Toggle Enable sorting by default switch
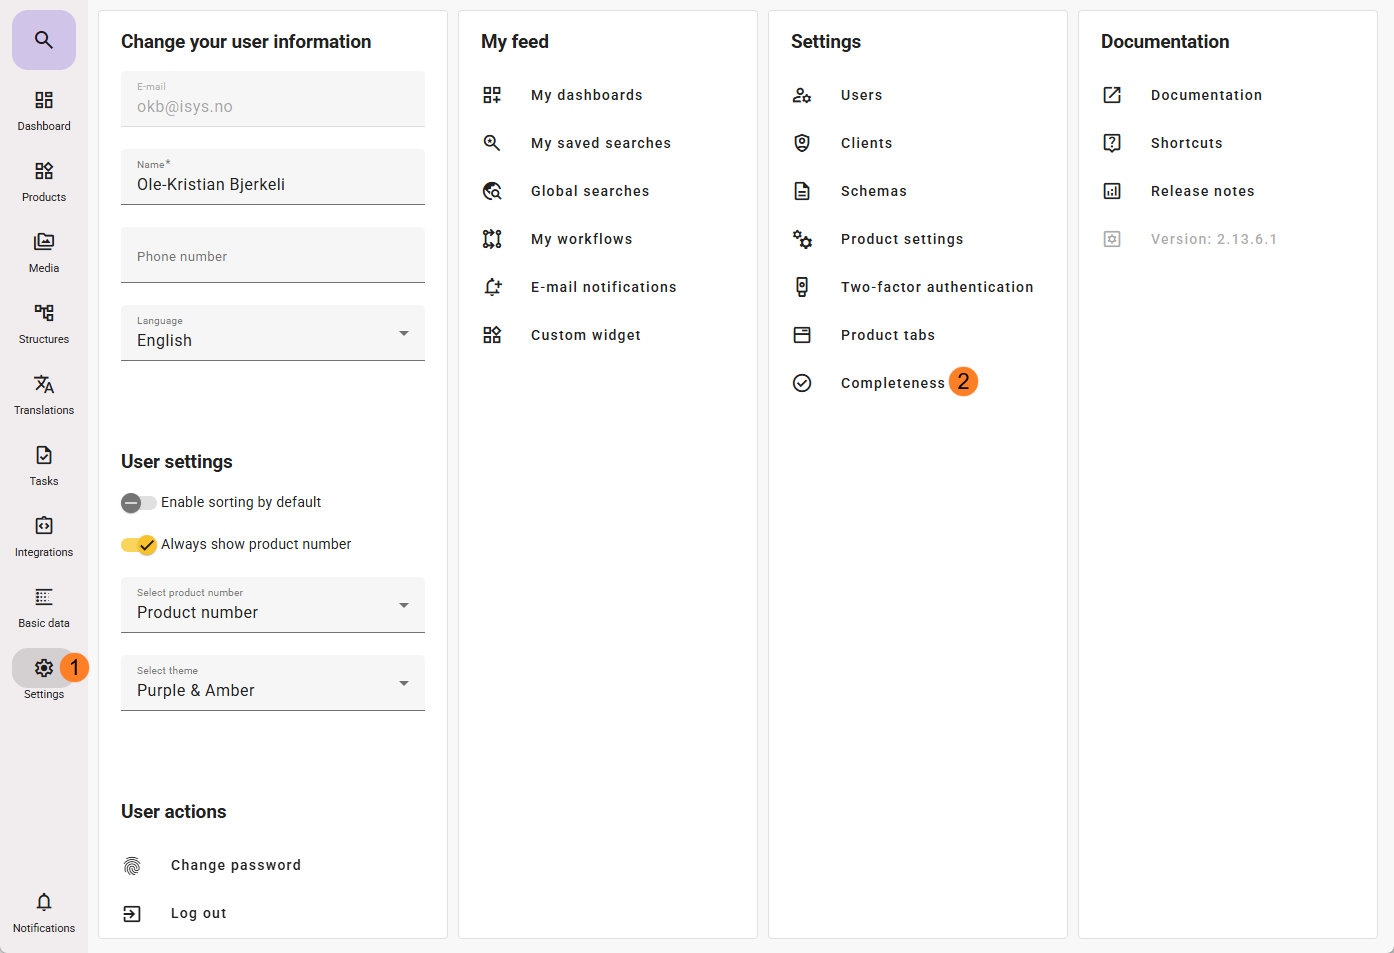Image resolution: width=1394 pixels, height=953 pixels. (138, 503)
